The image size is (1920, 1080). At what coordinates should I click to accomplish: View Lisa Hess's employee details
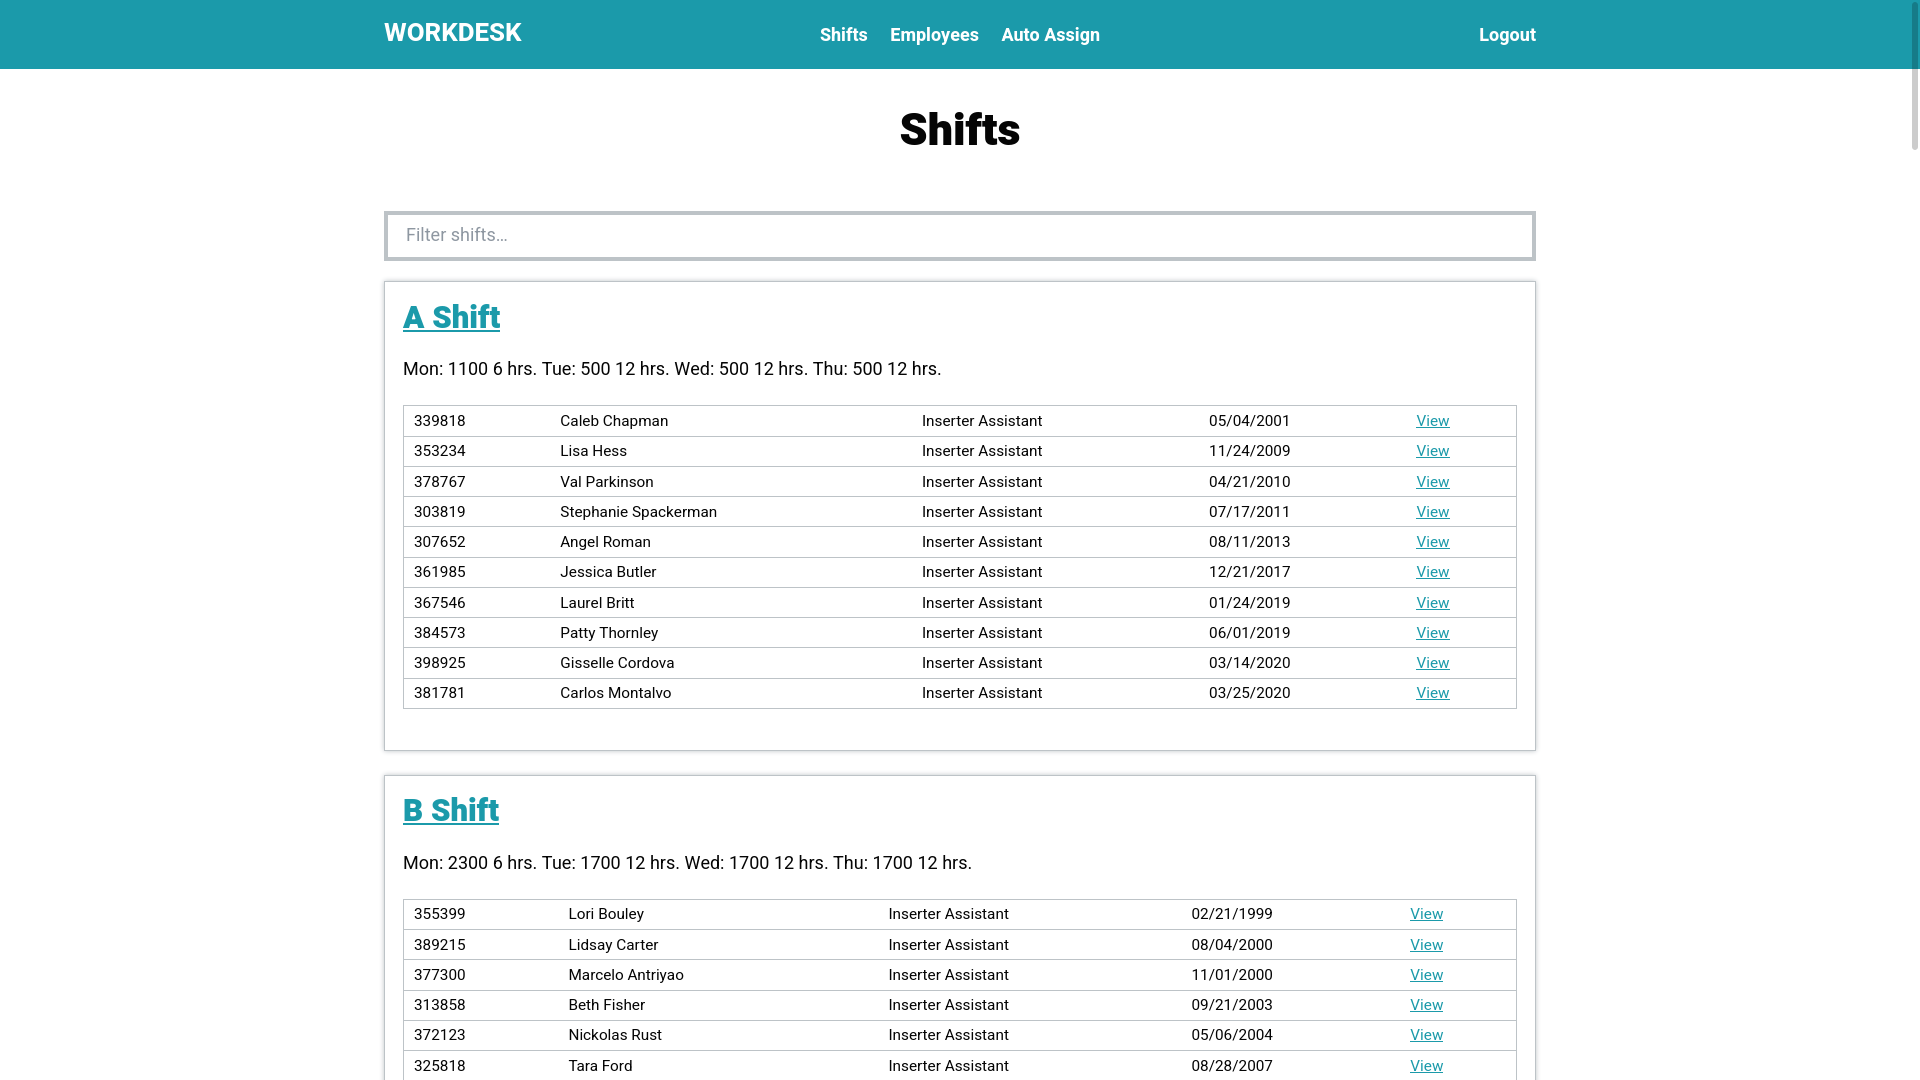click(x=1432, y=451)
